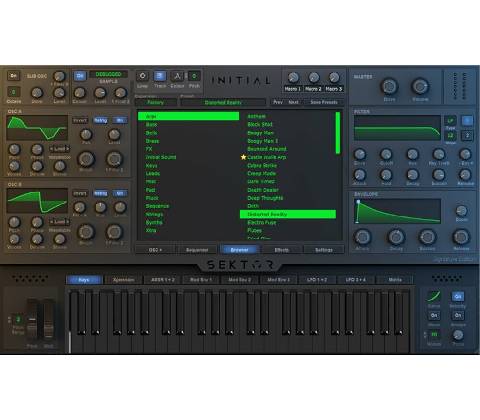This screenshot has width=480, height=420.
Task: Click the Sub Osc Drive knob
Action: [37, 93]
